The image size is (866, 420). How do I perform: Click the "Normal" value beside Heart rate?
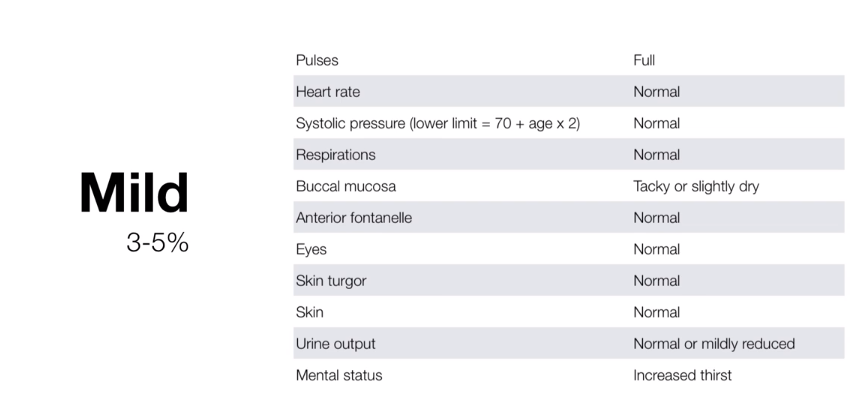(656, 92)
